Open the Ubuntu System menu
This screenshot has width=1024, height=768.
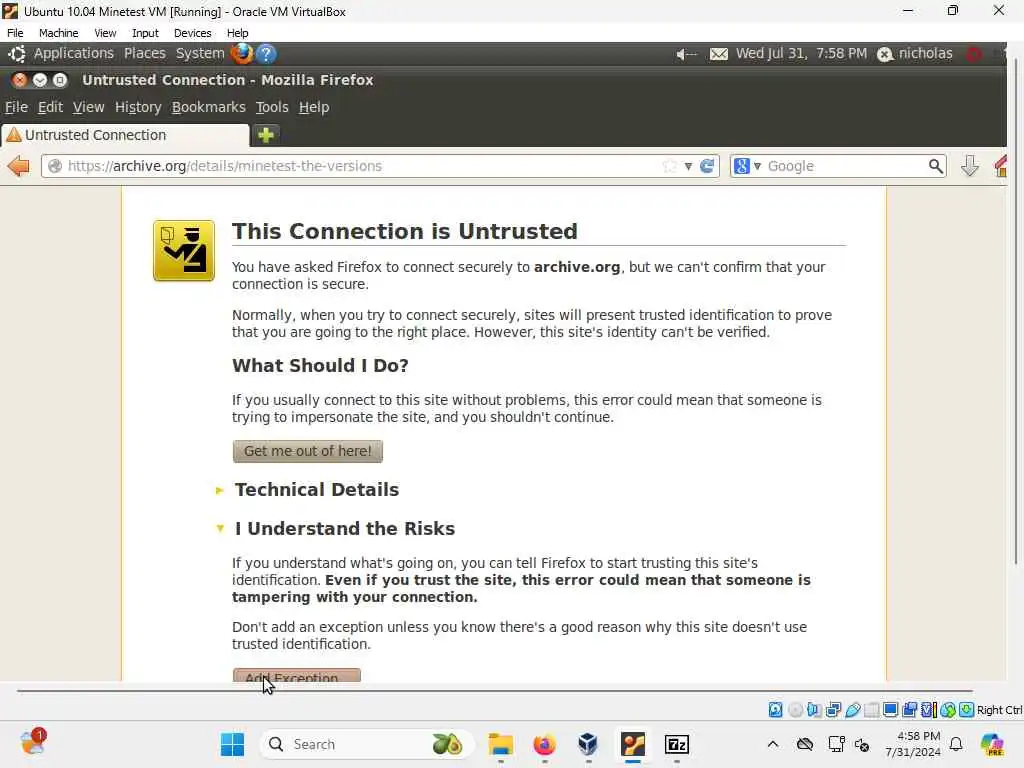(x=200, y=54)
